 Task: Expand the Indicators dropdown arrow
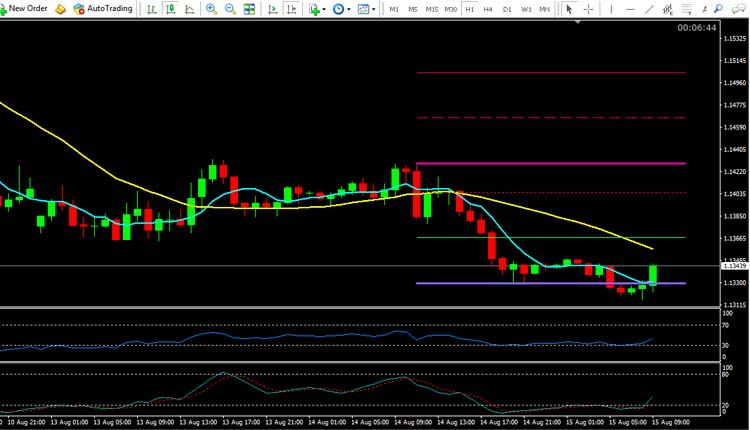click(324, 10)
